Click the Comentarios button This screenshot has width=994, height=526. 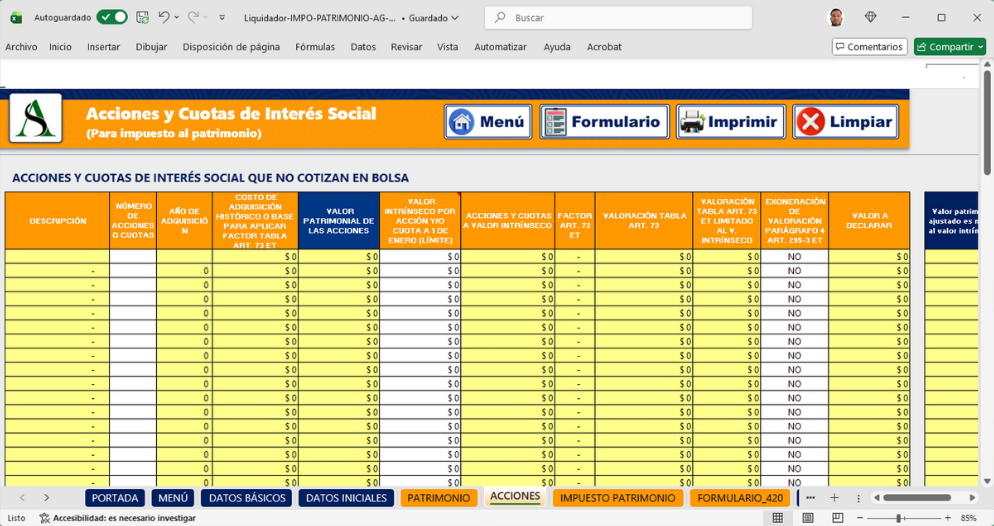pyautogui.click(x=869, y=47)
